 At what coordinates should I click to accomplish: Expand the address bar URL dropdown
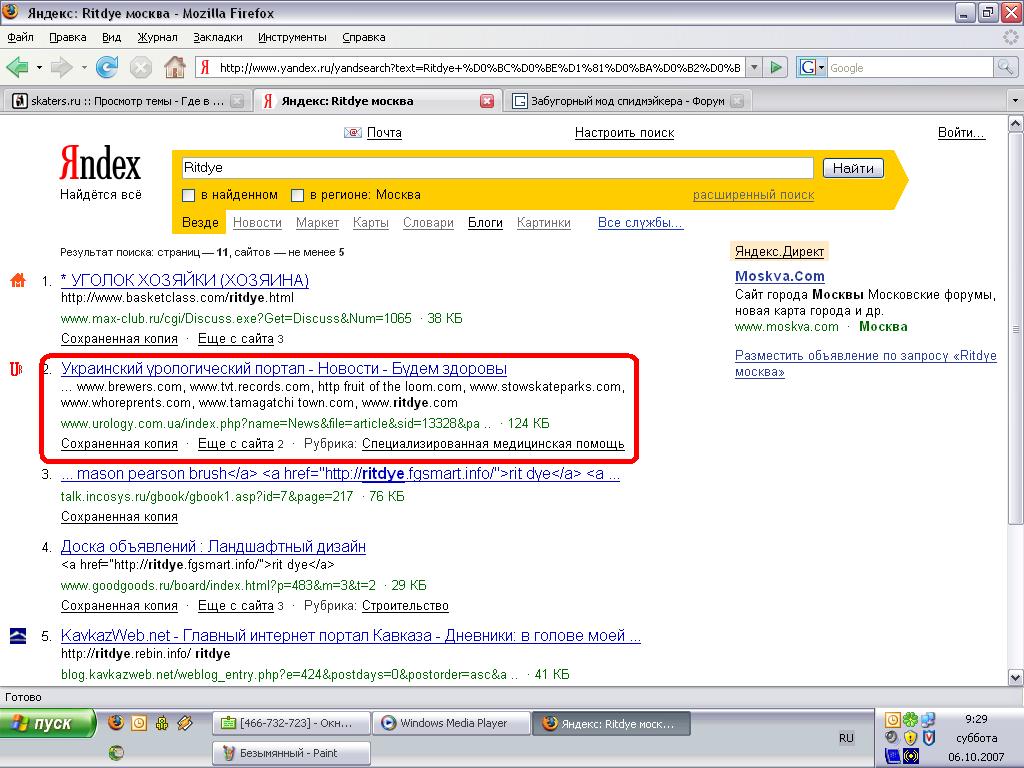pyautogui.click(x=752, y=68)
